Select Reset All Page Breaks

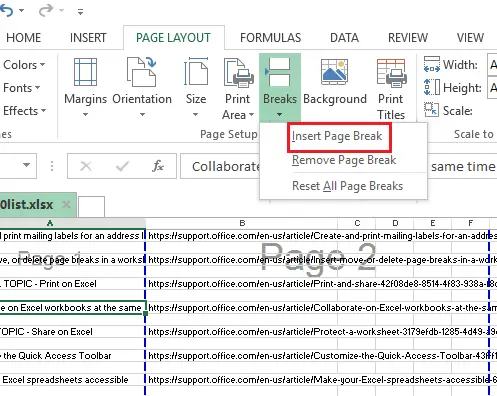click(347, 186)
